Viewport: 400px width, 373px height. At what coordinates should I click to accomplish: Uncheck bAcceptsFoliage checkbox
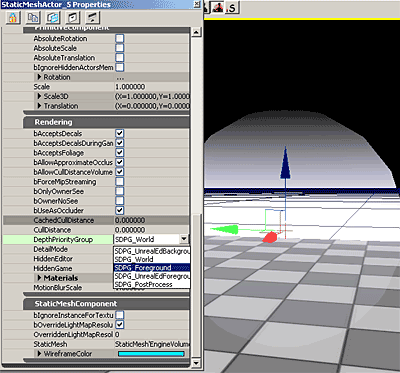coord(120,153)
